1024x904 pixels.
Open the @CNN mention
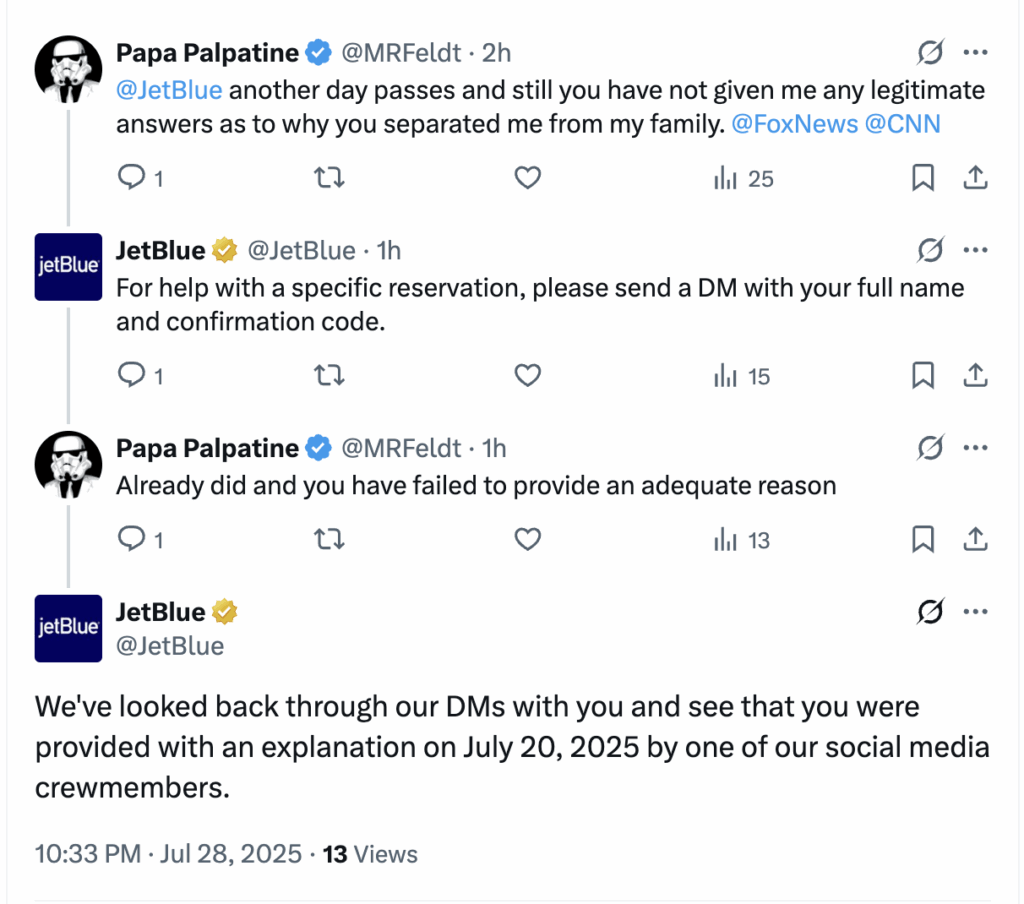coord(902,124)
